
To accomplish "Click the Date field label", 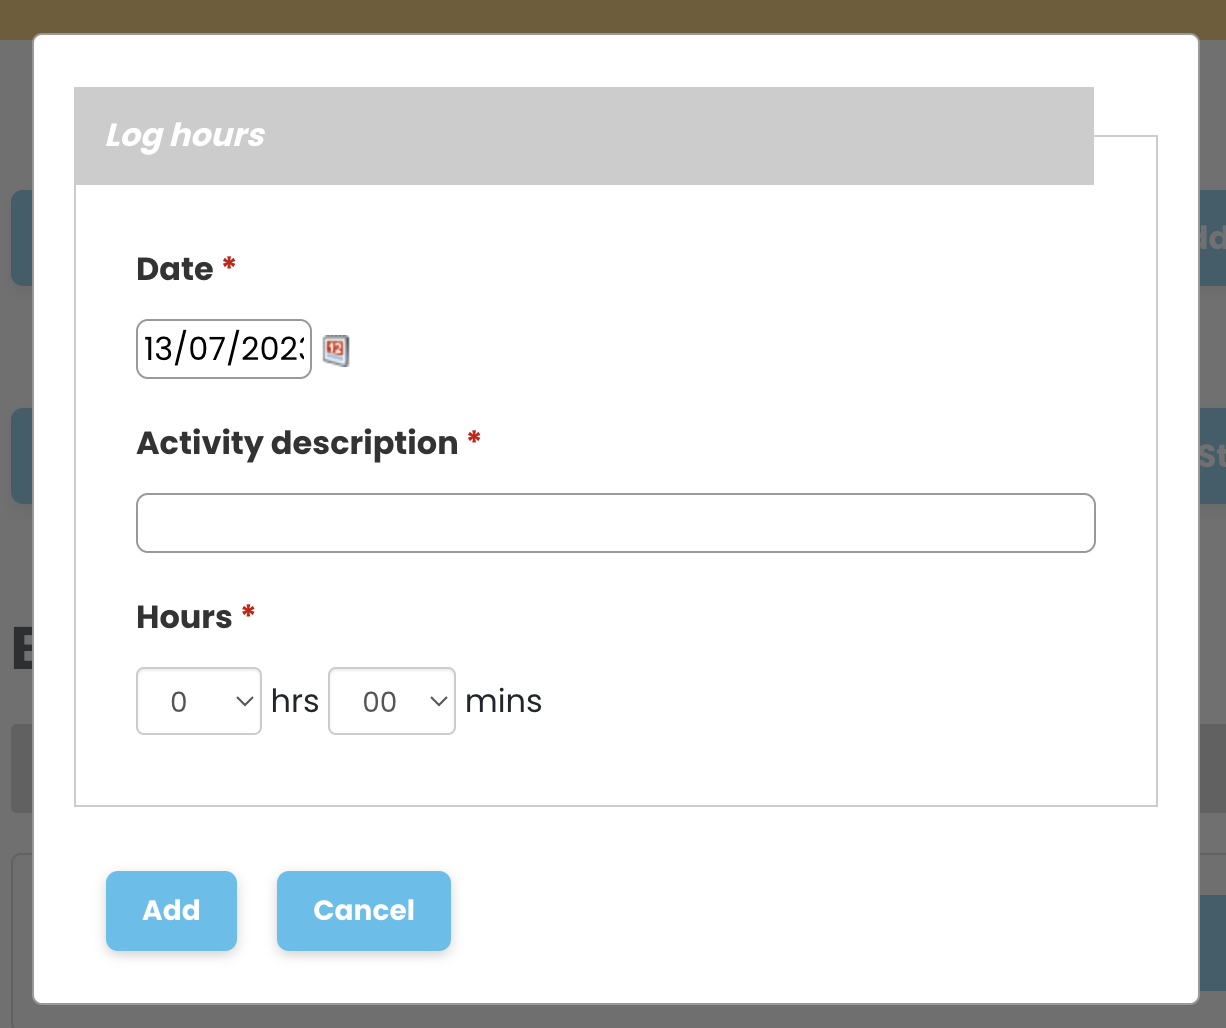I will (175, 269).
